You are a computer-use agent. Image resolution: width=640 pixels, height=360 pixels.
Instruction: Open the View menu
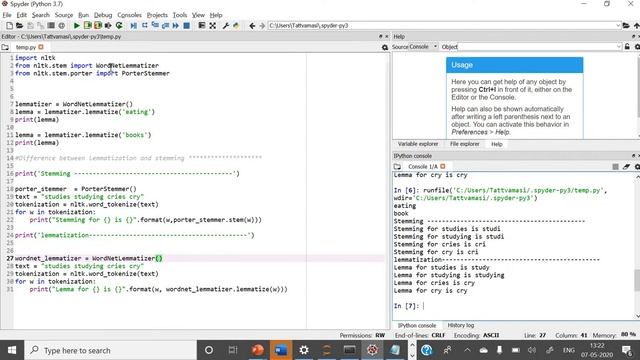[198, 15]
